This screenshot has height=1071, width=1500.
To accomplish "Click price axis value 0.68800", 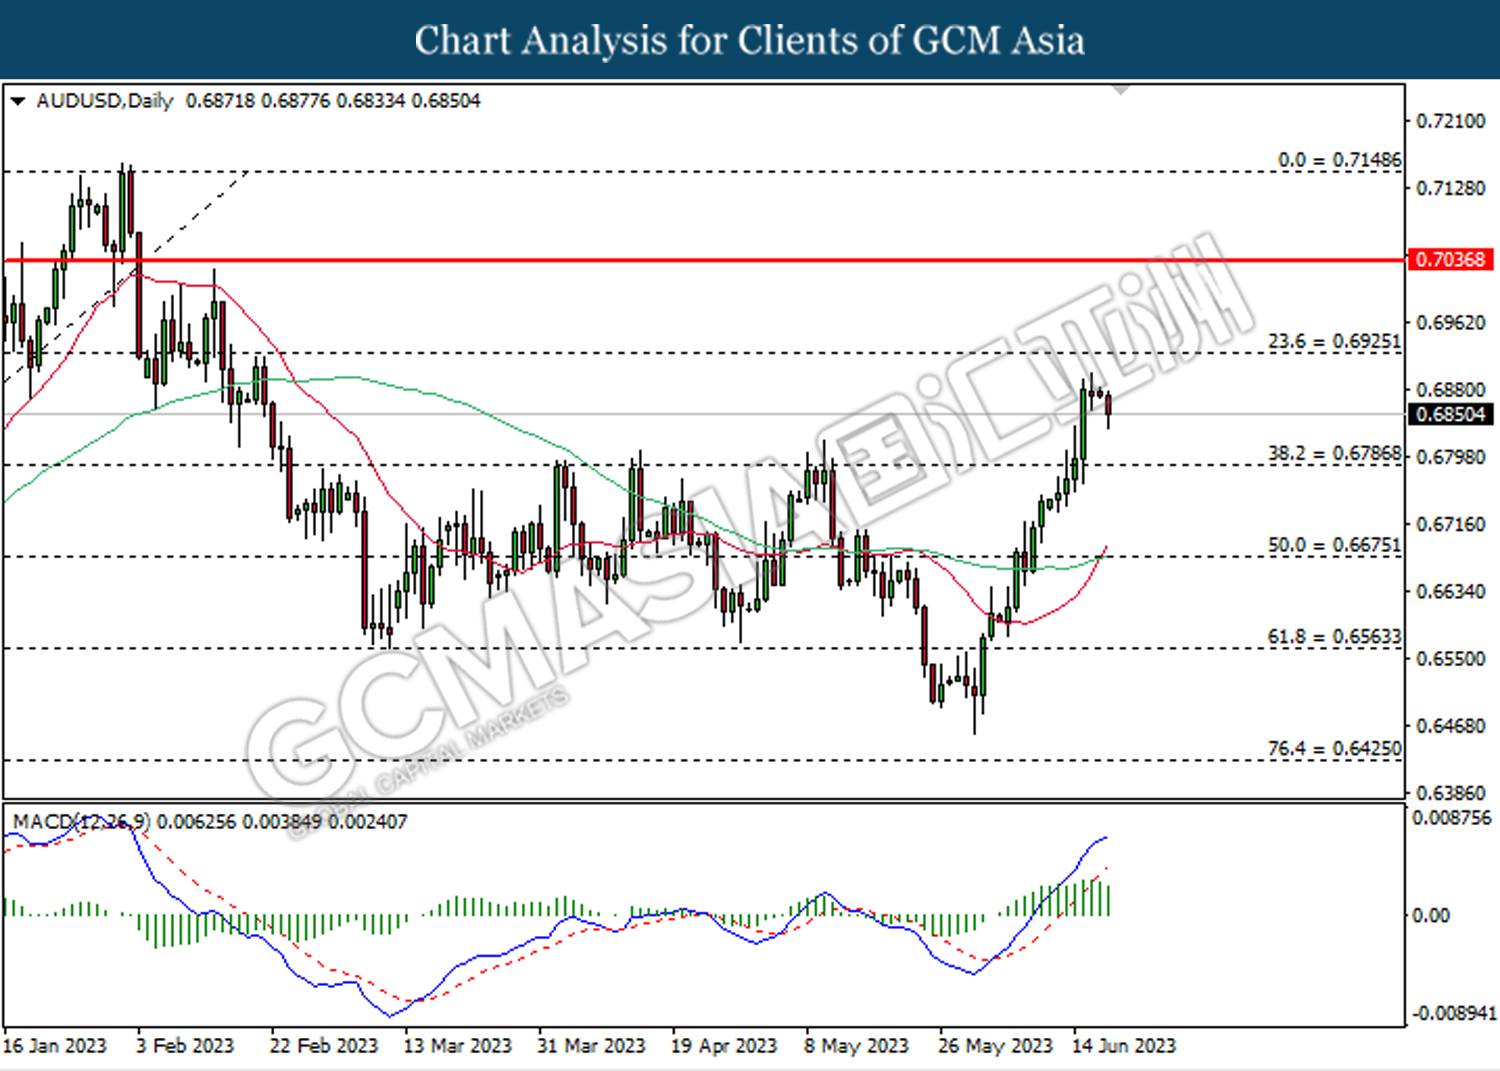I will pos(1451,390).
